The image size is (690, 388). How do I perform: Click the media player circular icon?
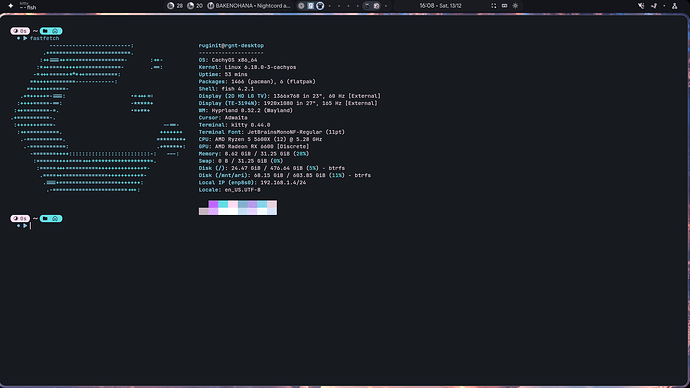(210, 6)
